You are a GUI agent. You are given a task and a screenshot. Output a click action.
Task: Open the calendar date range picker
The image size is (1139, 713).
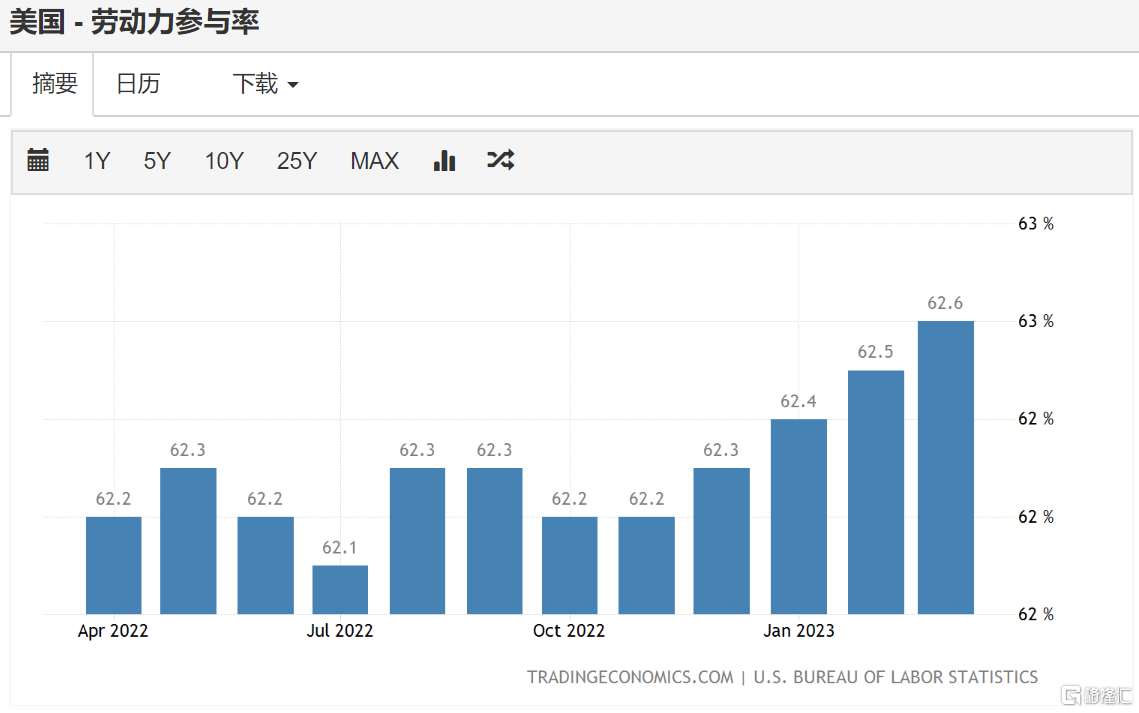tap(38, 160)
